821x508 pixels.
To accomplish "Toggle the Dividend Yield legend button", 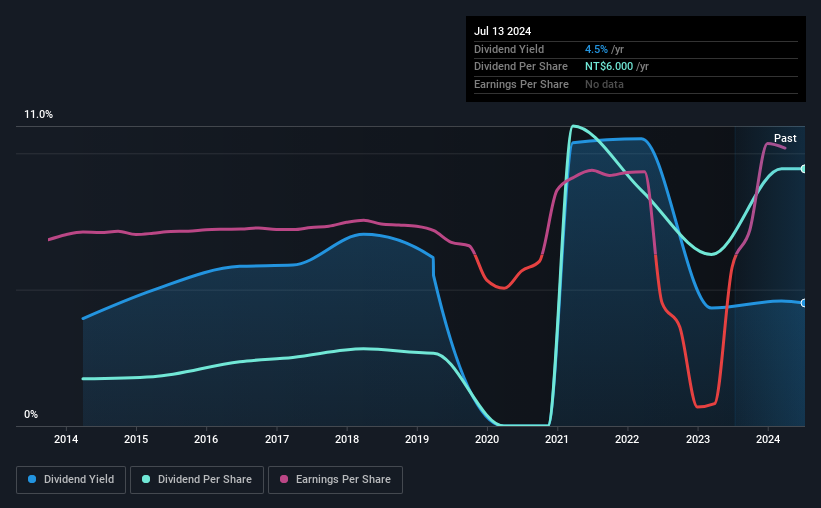I will 71,480.
